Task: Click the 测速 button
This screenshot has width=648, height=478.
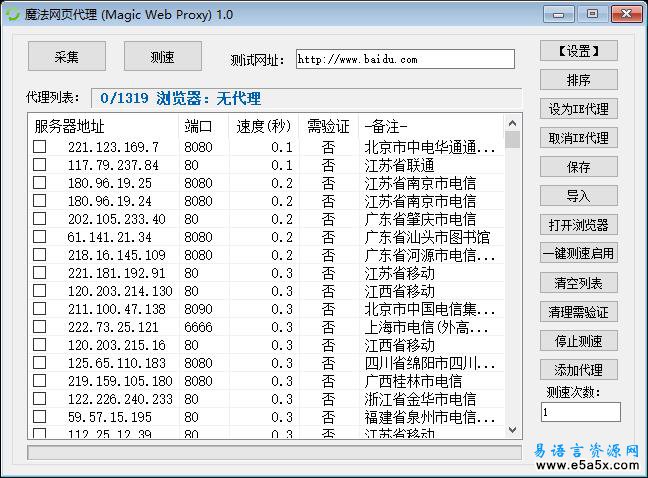Action: pyautogui.click(x=163, y=56)
